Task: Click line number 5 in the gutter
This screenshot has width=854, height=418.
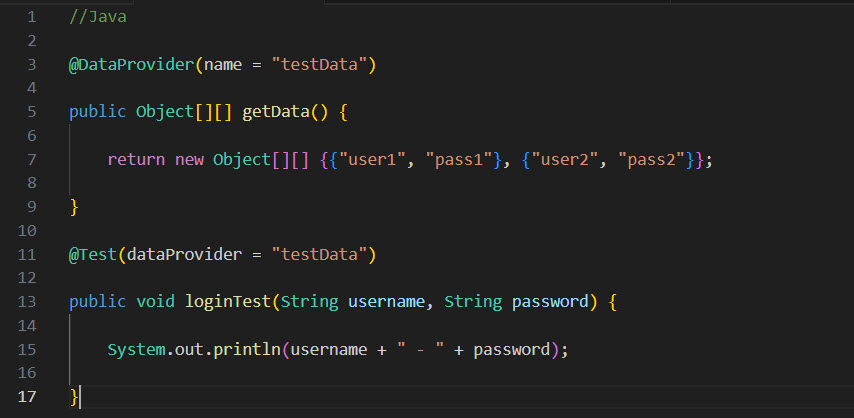Action: (x=32, y=112)
